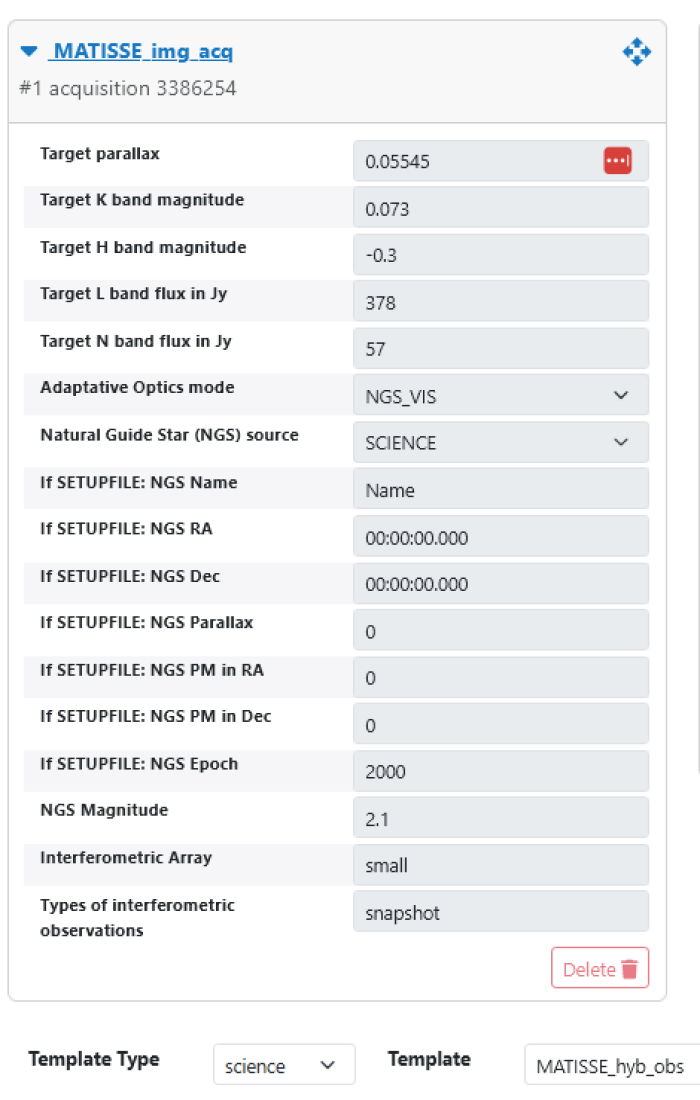Select the NGS RA field
This screenshot has width=700, height=1100.
(x=500, y=537)
